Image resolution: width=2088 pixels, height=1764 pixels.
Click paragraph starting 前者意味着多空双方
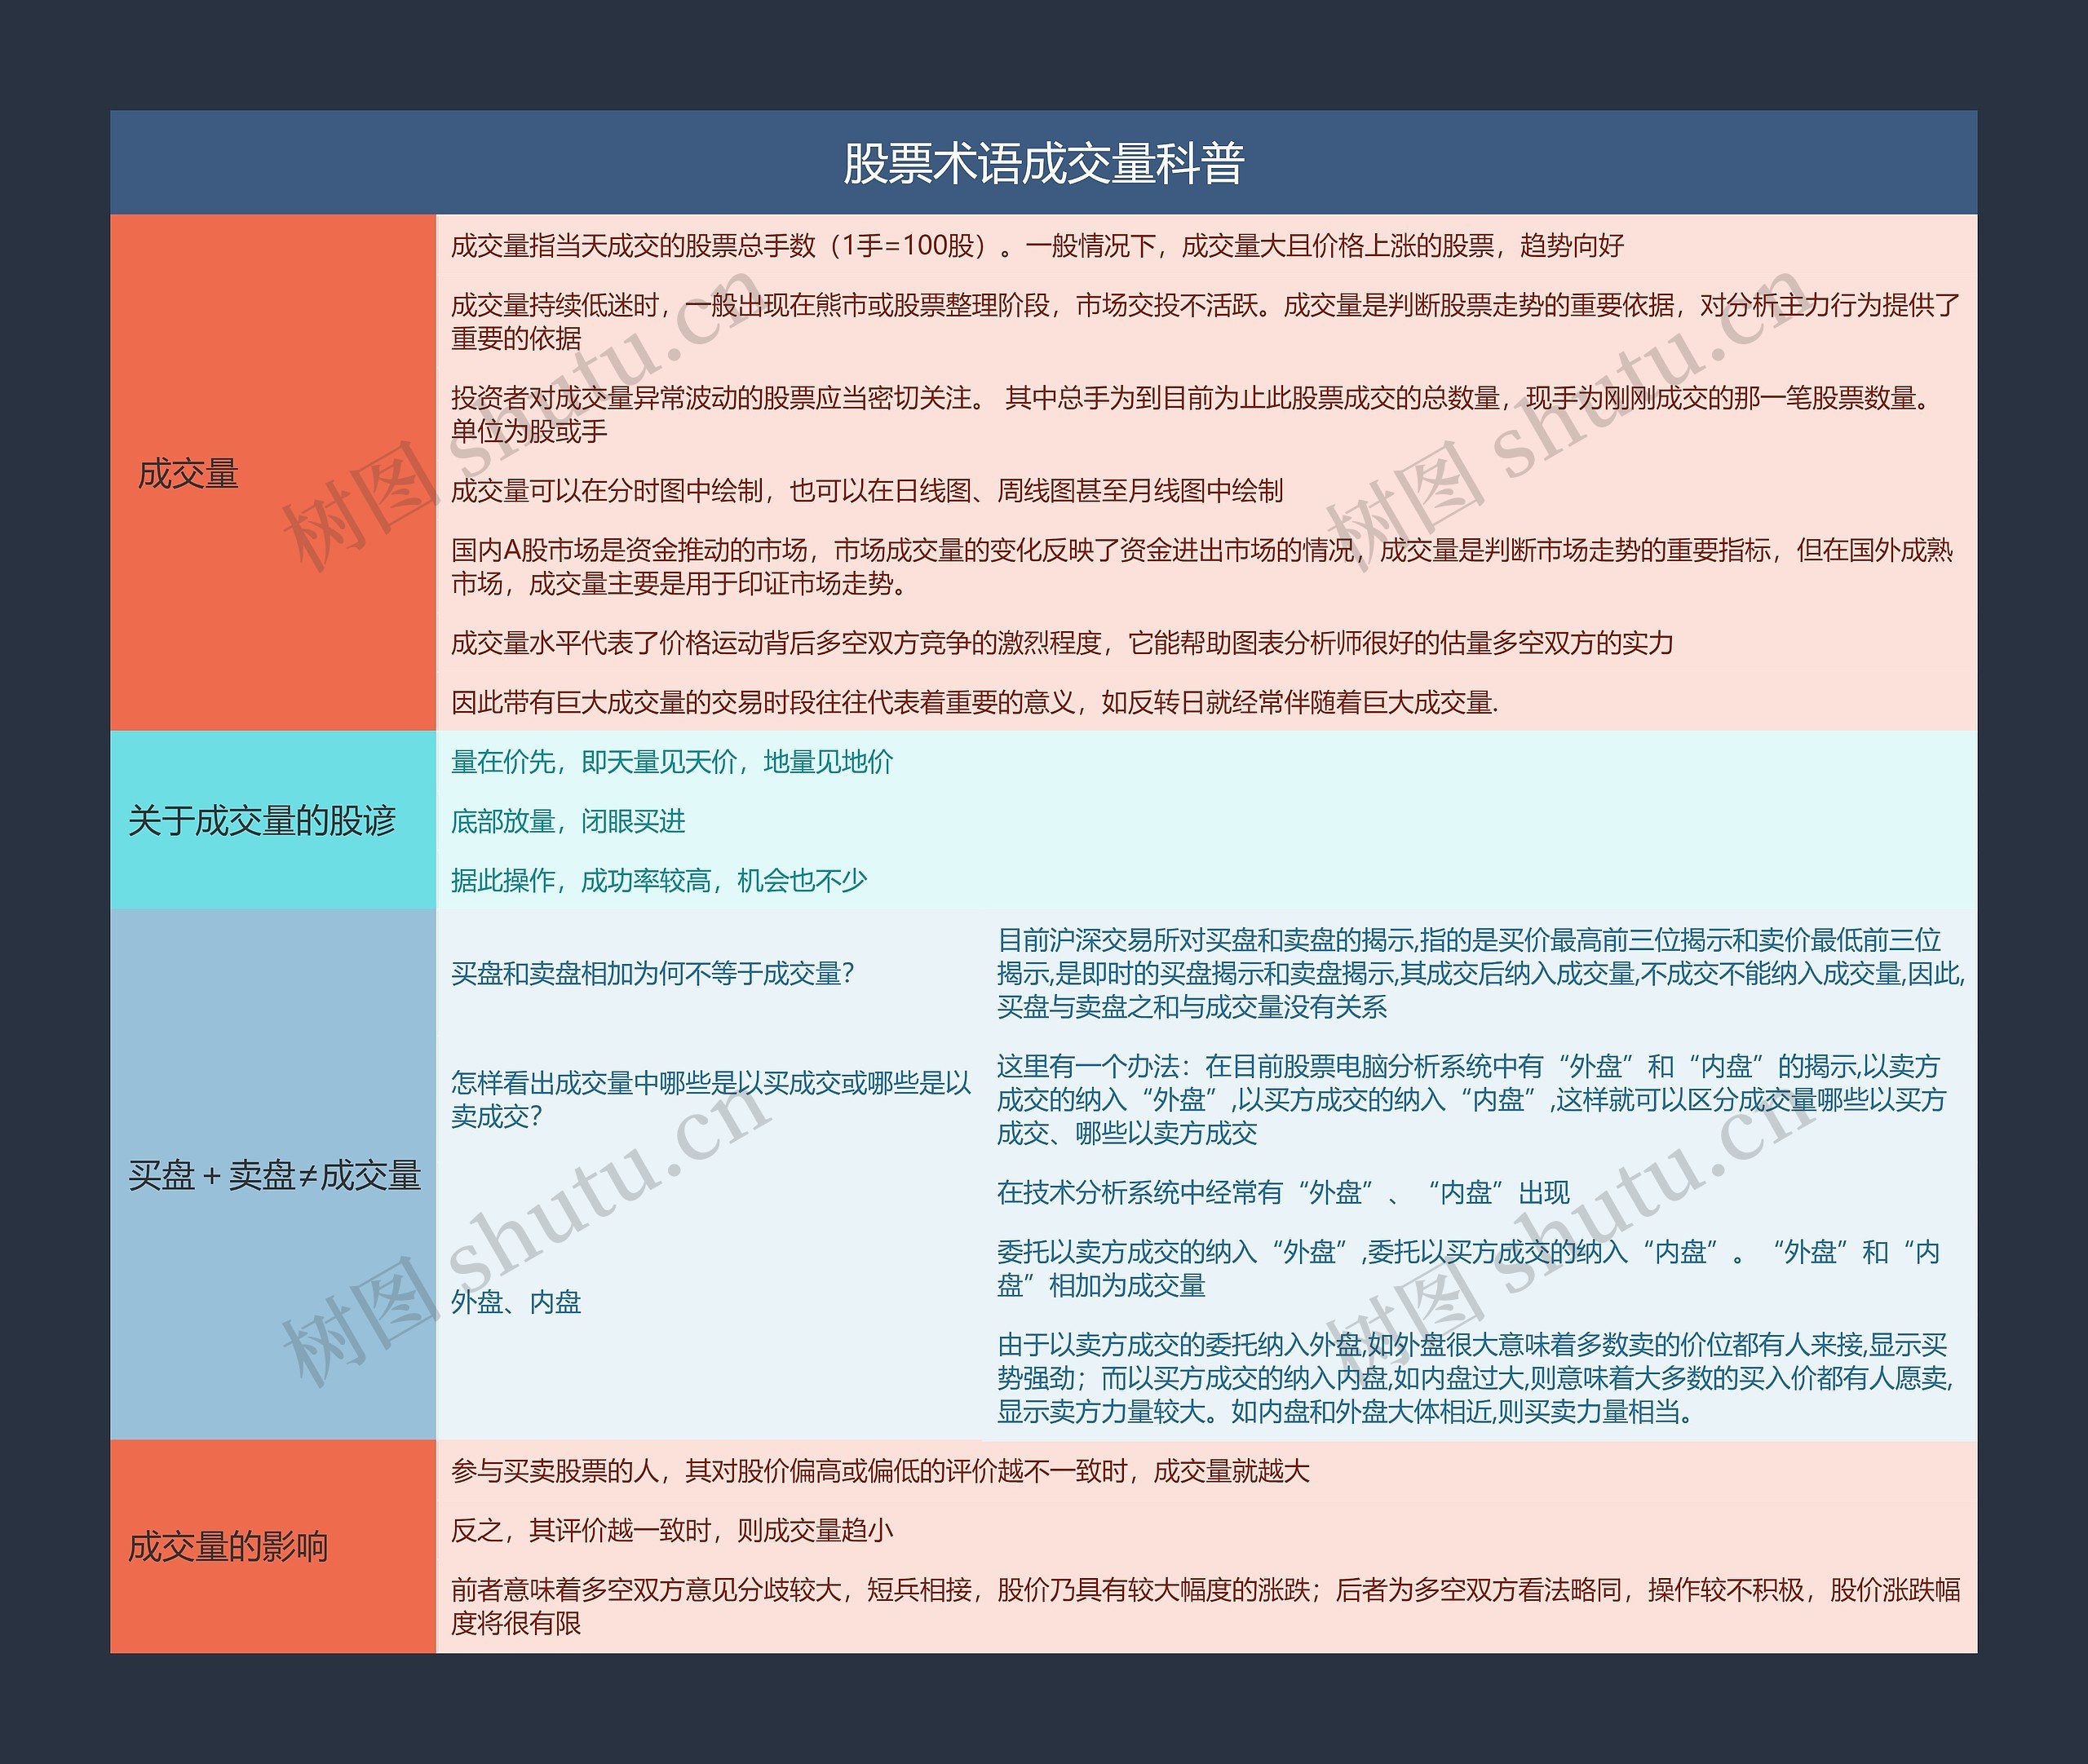(1205, 1606)
